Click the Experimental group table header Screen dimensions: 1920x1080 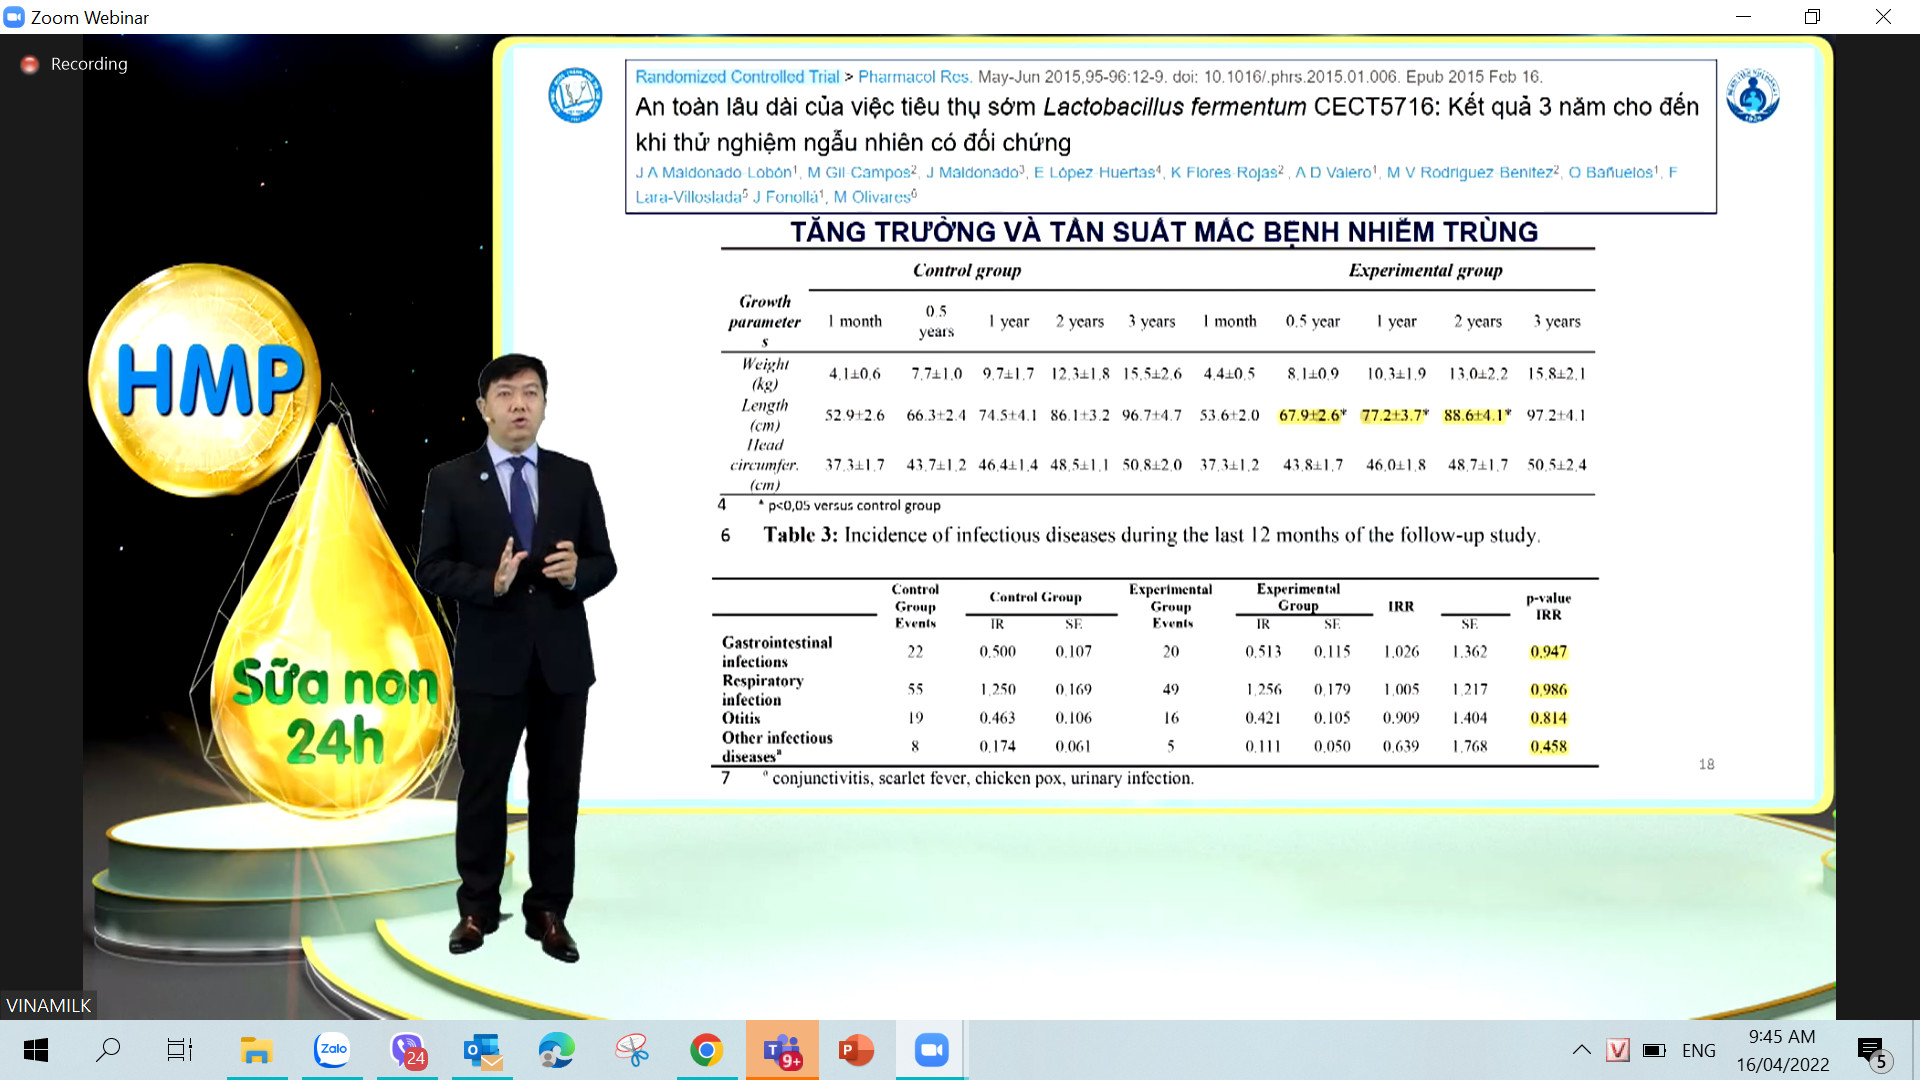(x=1425, y=271)
